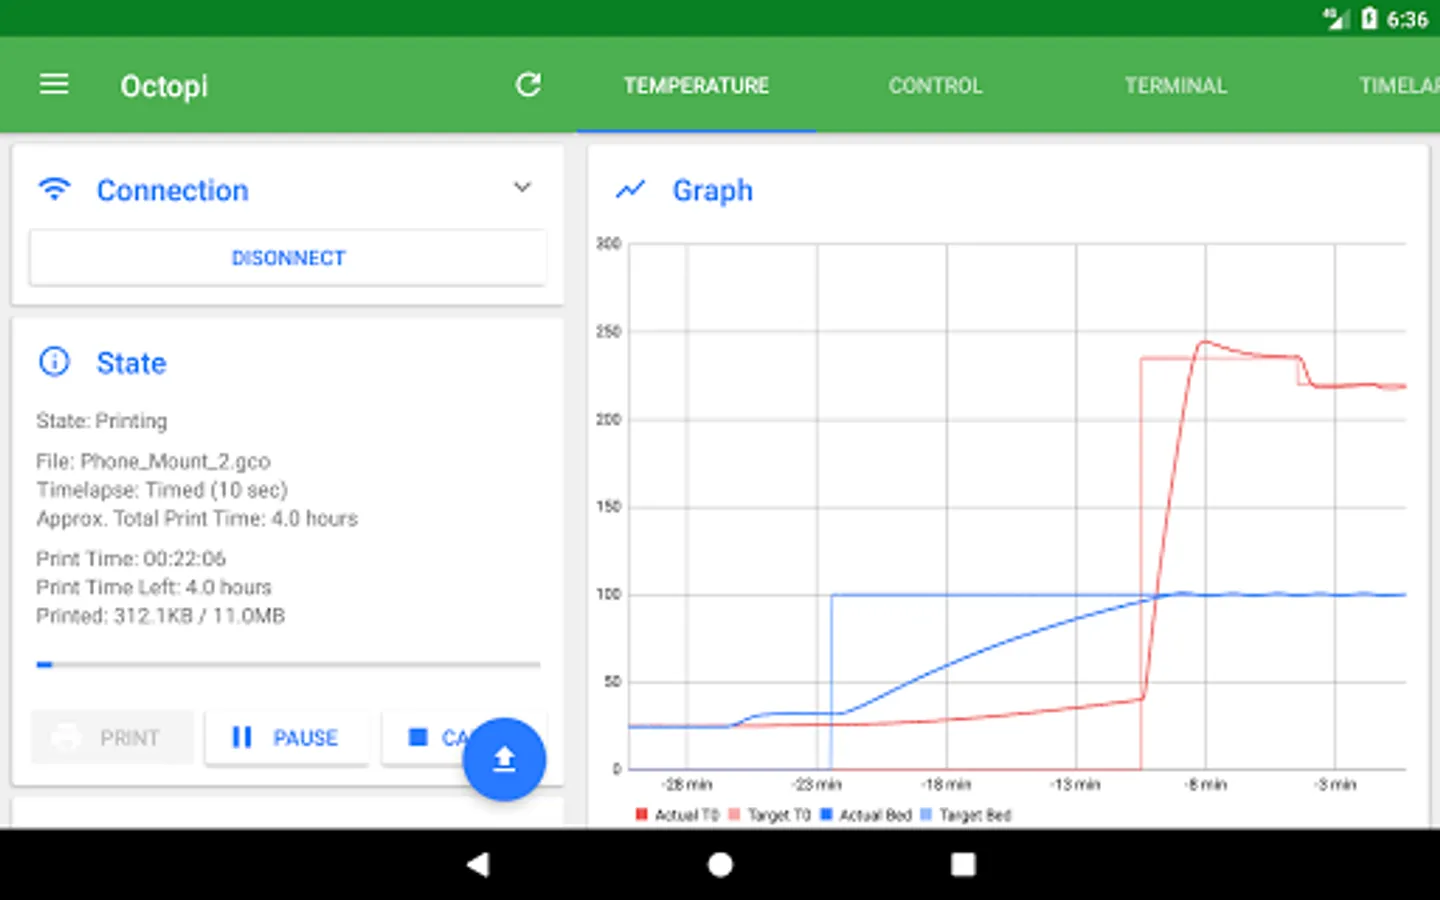1440x900 pixels.
Task: Click the temperature graph plot area
Action: click(1017, 506)
